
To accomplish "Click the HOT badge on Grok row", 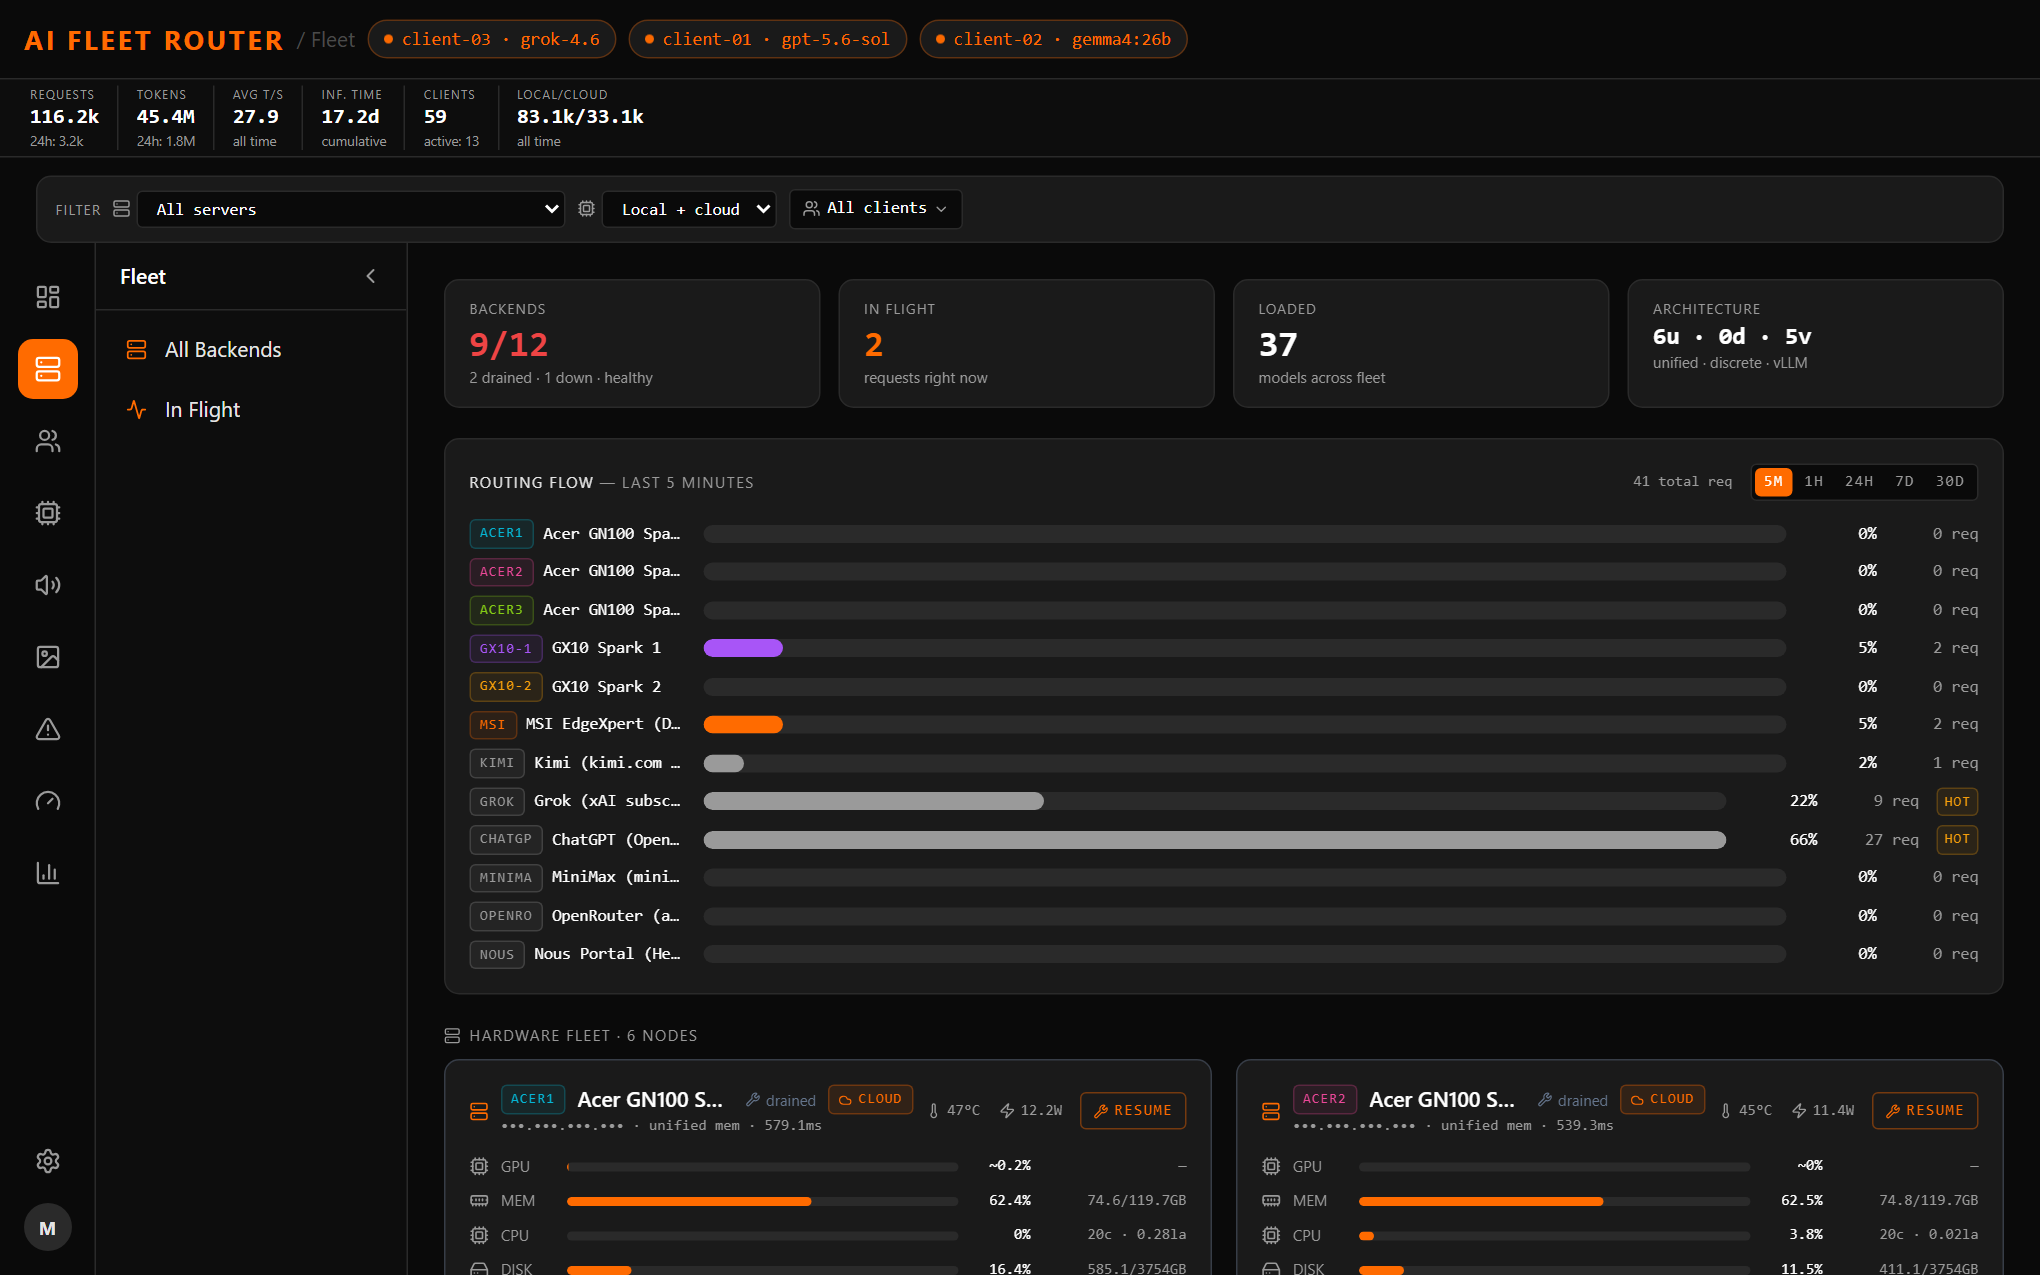I will [1957, 802].
